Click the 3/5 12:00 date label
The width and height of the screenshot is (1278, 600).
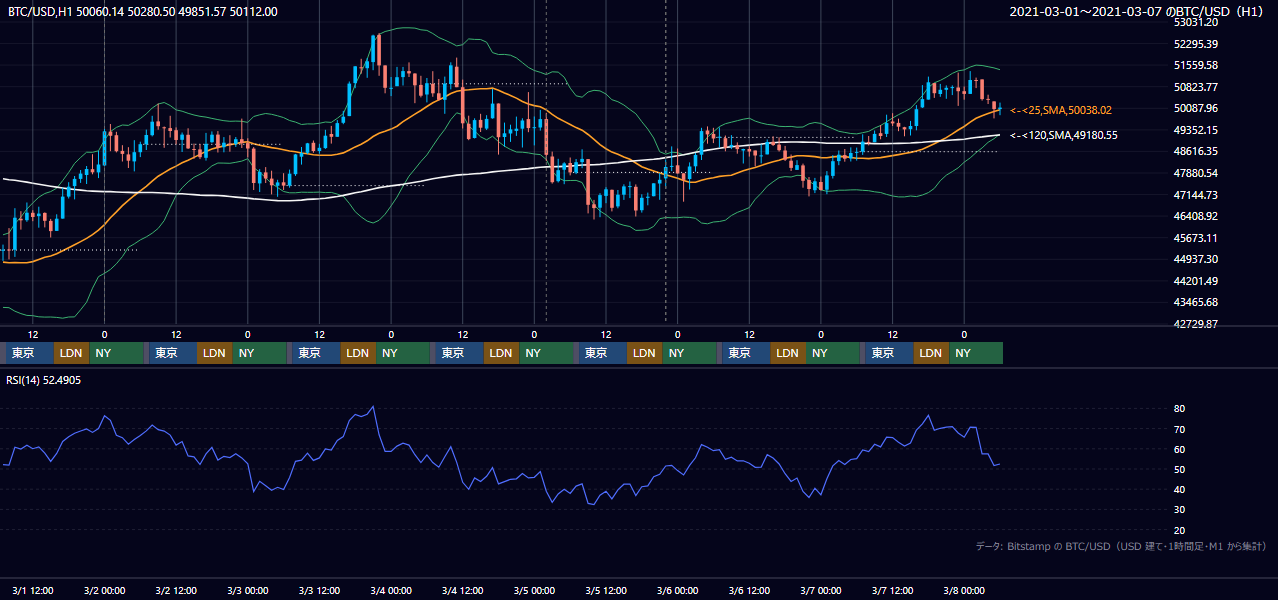click(x=606, y=590)
